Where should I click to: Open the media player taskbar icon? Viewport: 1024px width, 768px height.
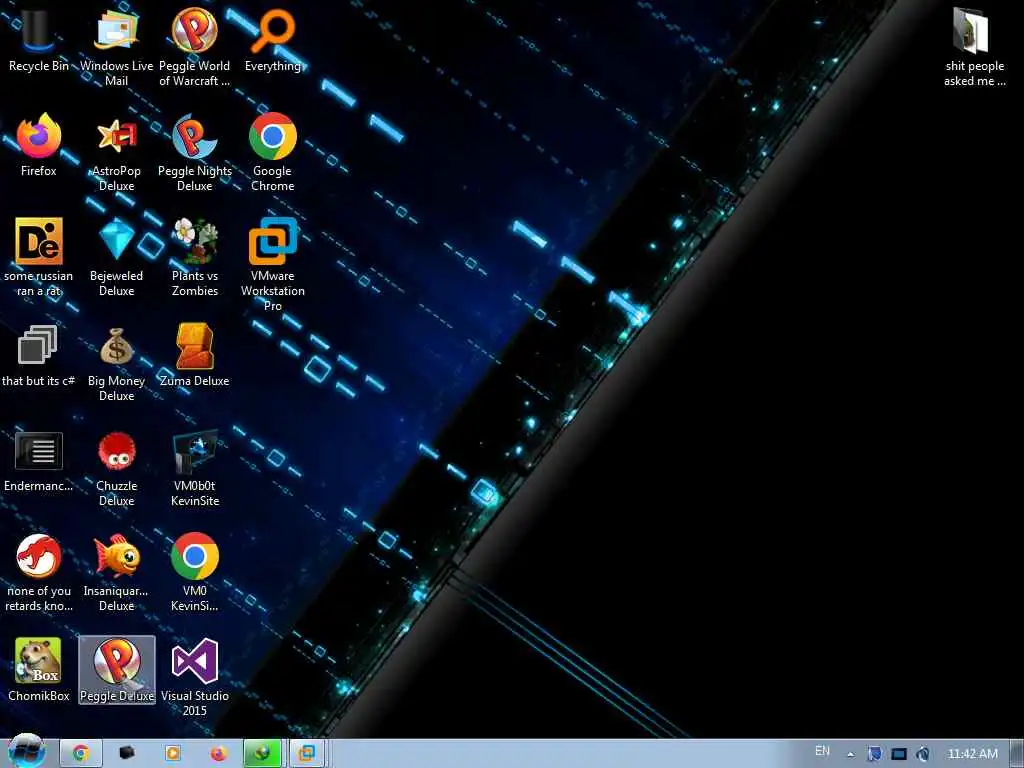[172, 753]
